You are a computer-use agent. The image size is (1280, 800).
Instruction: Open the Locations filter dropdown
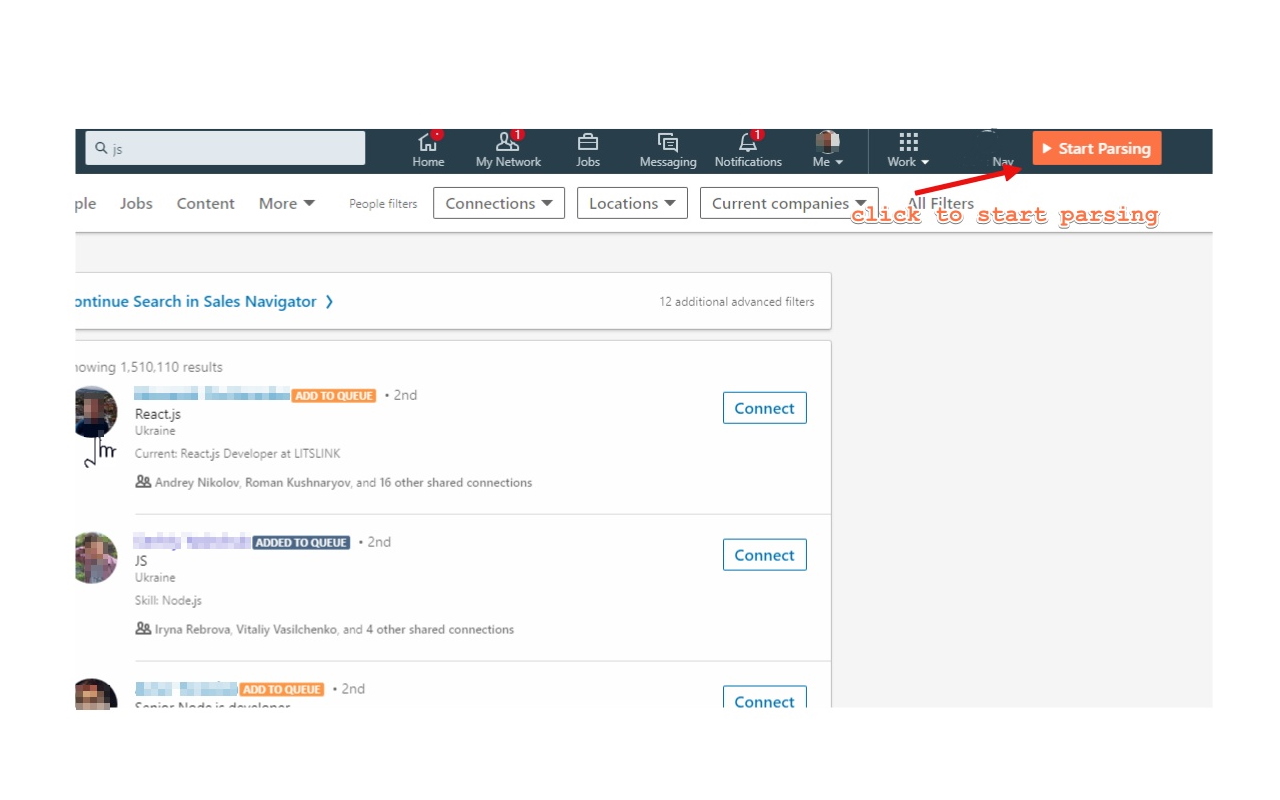(x=632, y=203)
